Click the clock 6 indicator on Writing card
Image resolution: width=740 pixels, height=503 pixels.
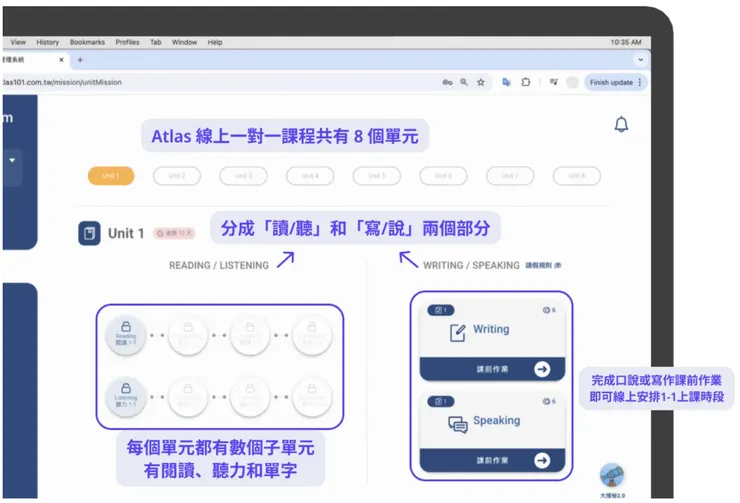point(549,310)
